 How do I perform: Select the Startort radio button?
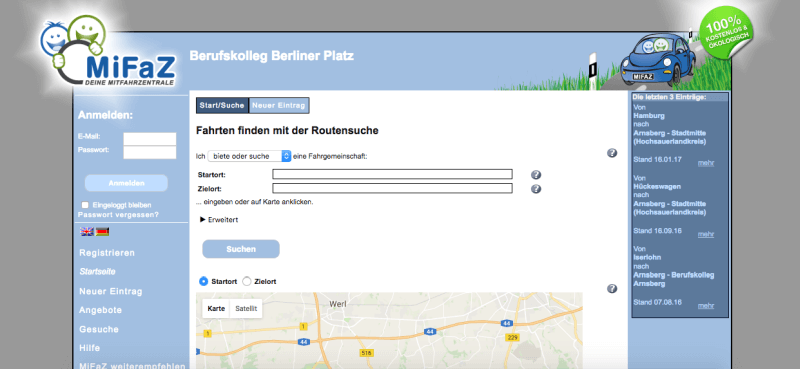204,281
